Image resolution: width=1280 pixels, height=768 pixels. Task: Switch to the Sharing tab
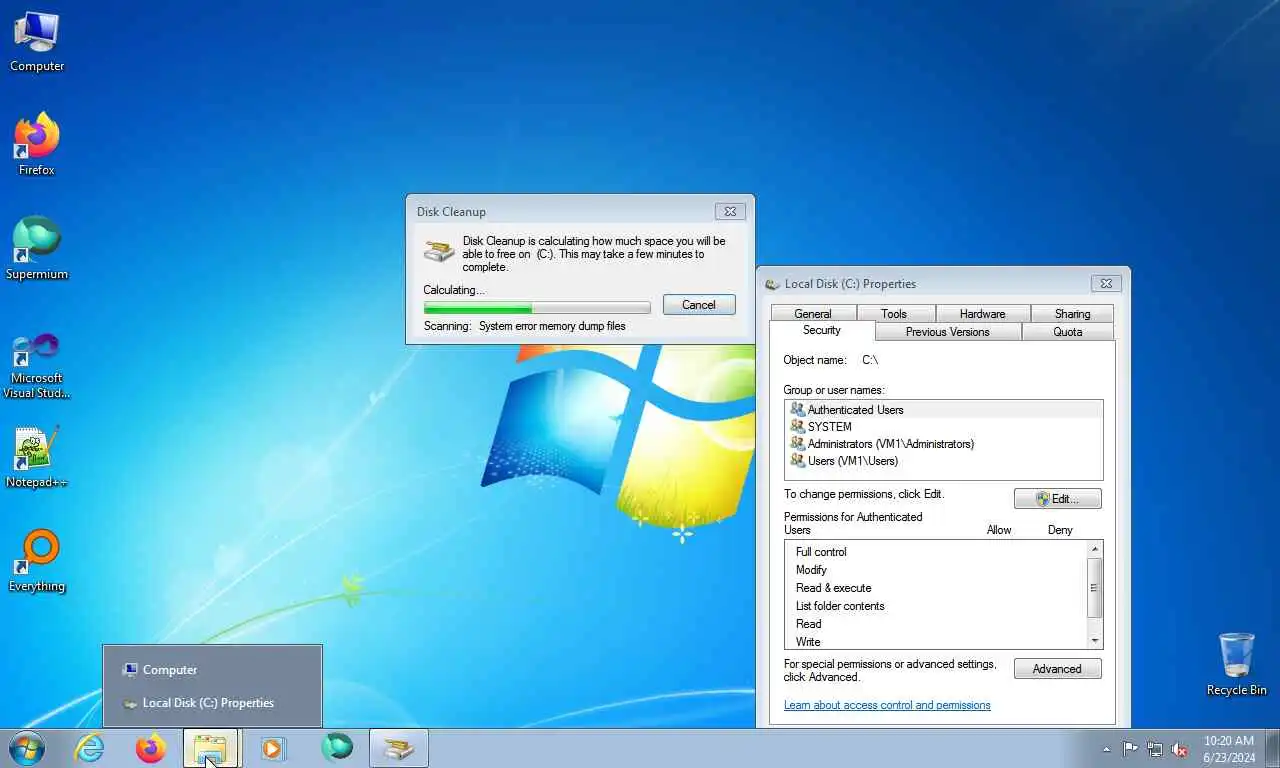coord(1072,314)
